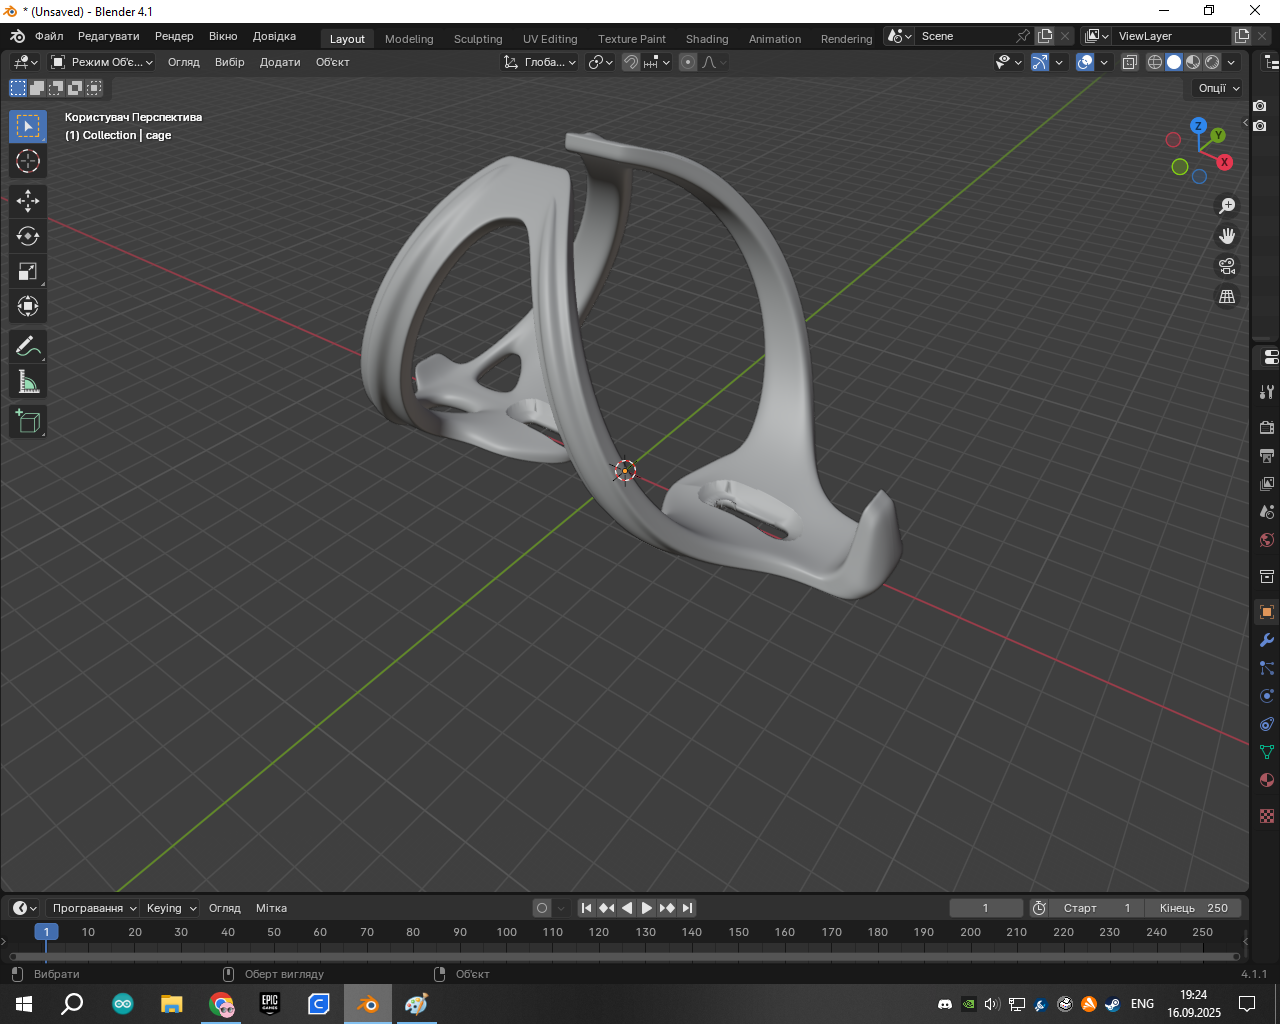Toggle snapping magnet icon
This screenshot has height=1024, width=1280.
click(631, 62)
